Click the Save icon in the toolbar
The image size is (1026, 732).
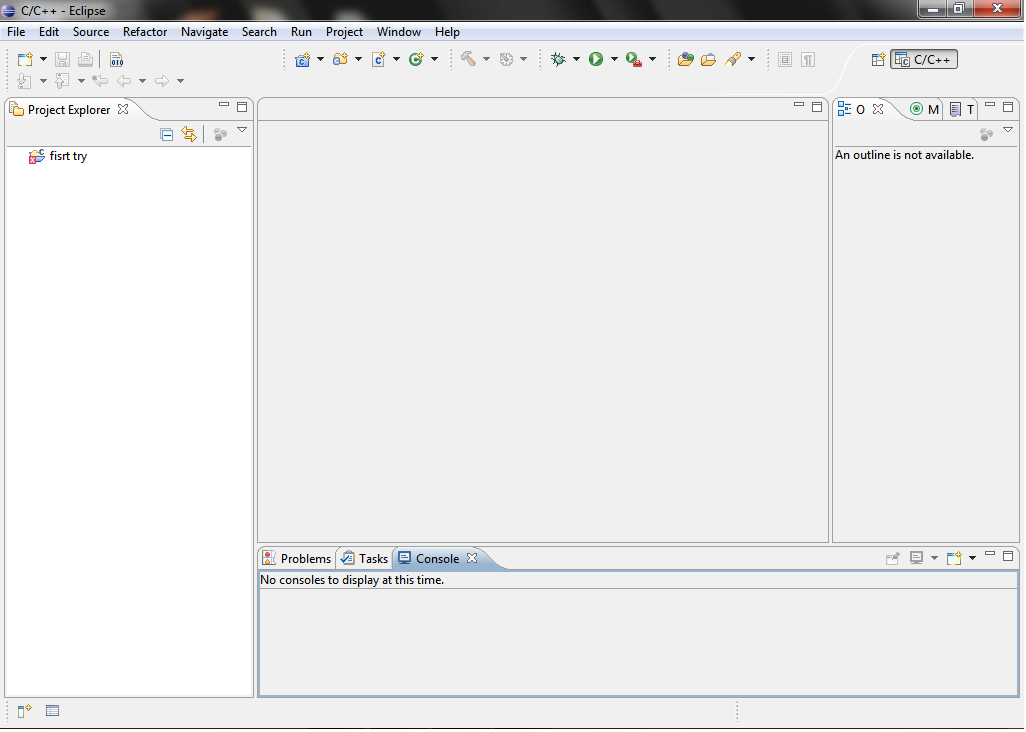point(62,59)
